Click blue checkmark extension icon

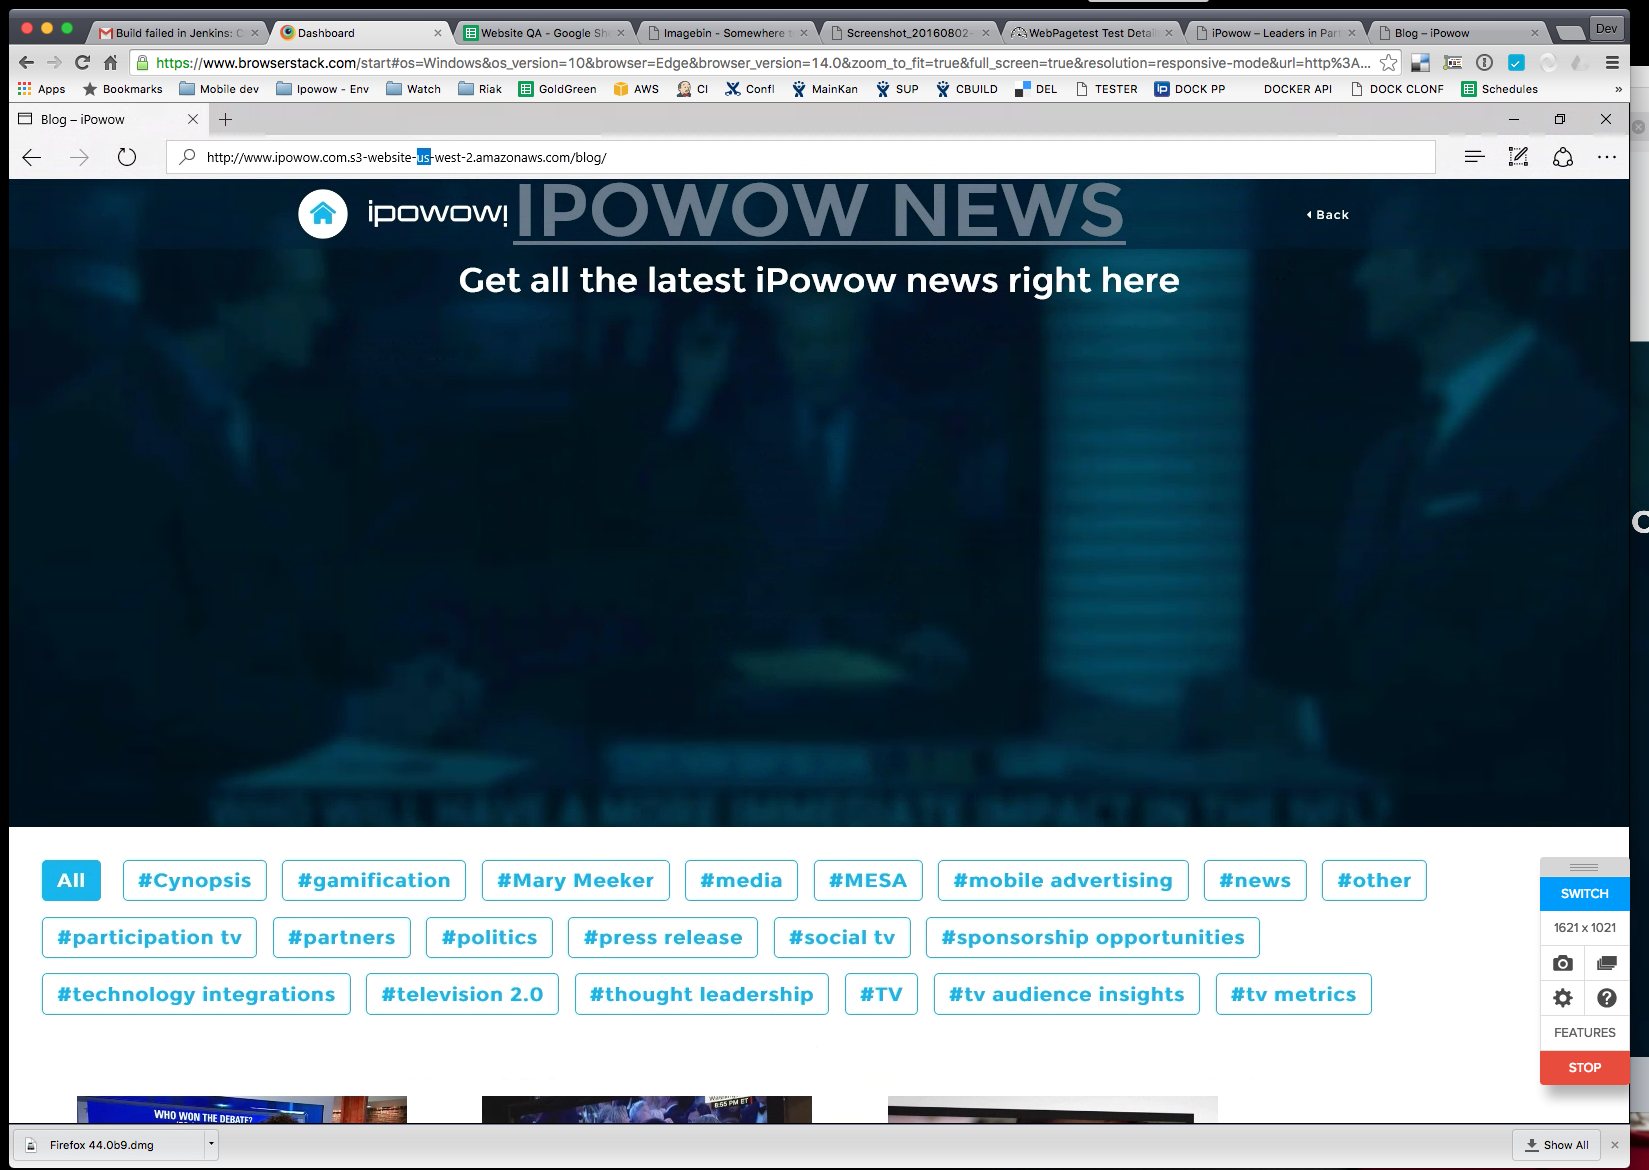coord(1516,62)
